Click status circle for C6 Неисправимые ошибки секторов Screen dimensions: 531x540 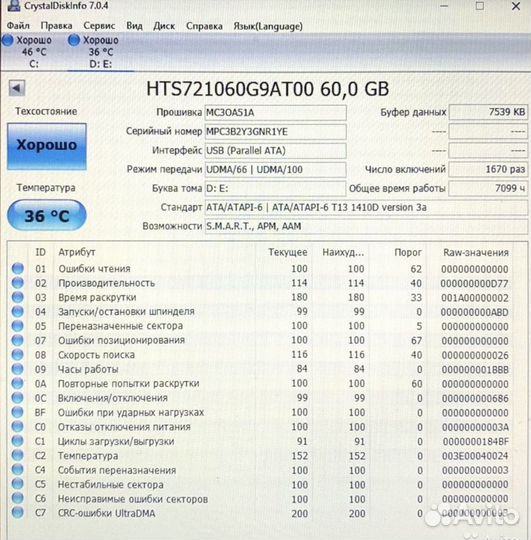(18, 498)
